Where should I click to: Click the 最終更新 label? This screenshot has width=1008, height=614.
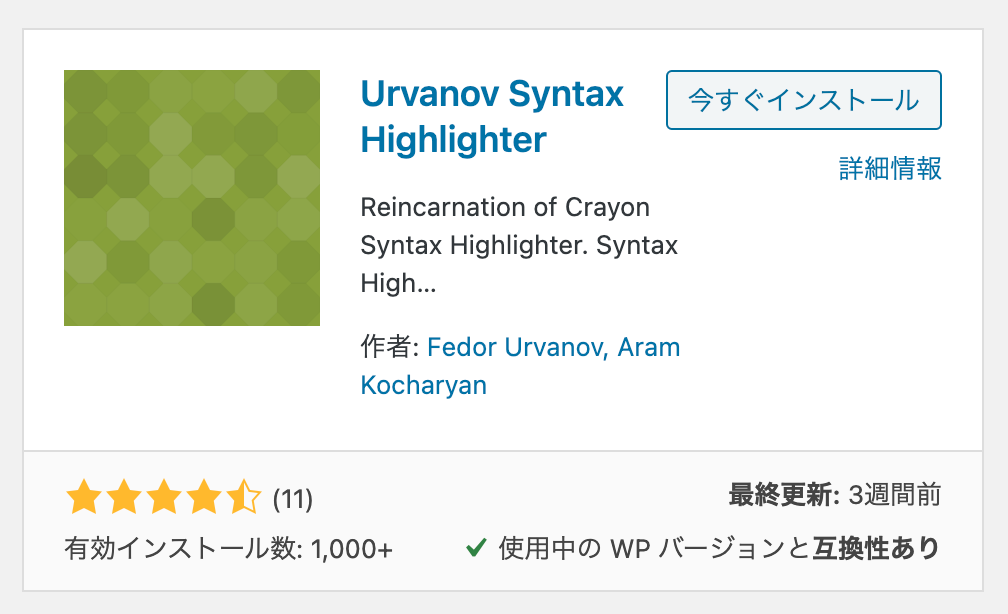coord(784,495)
